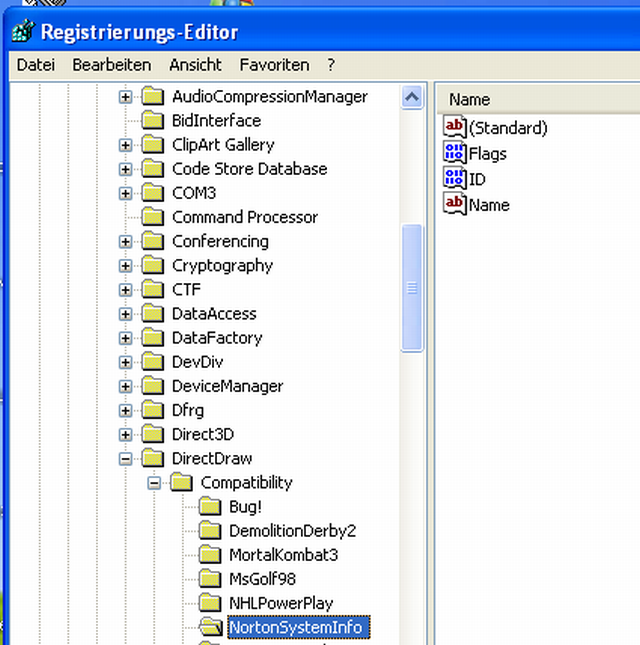Click the Code Store Database folder icon
The height and width of the screenshot is (645, 640).
(153, 169)
